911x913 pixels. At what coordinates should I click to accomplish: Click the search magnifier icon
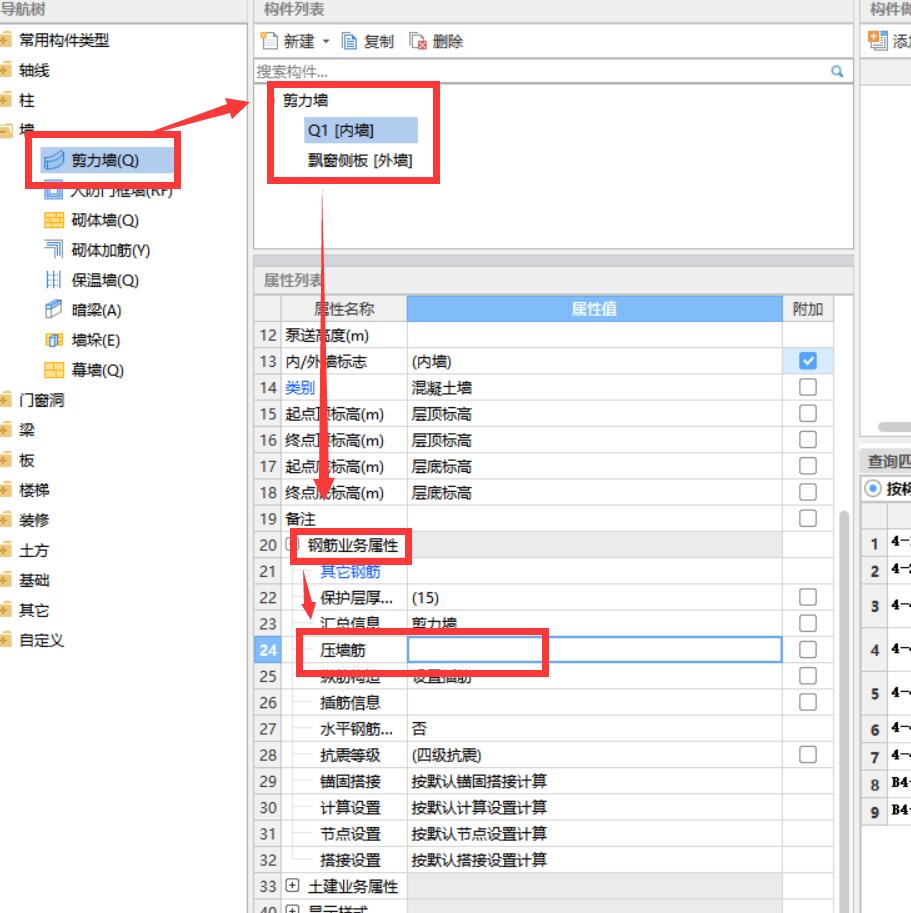(x=837, y=71)
